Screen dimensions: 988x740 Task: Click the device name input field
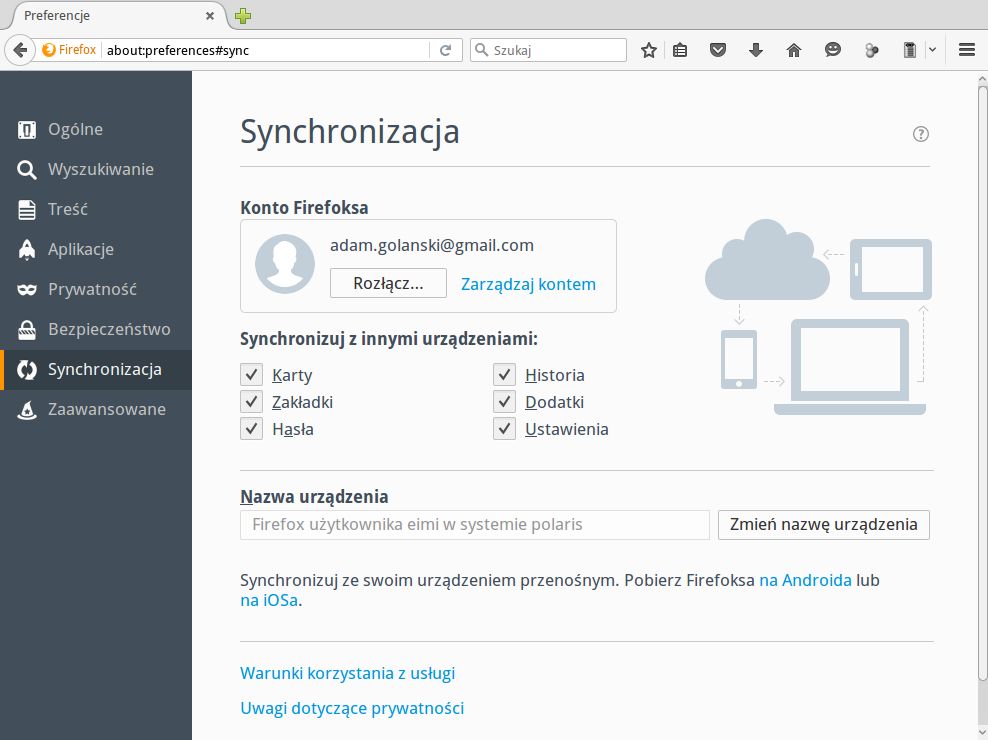coord(474,524)
